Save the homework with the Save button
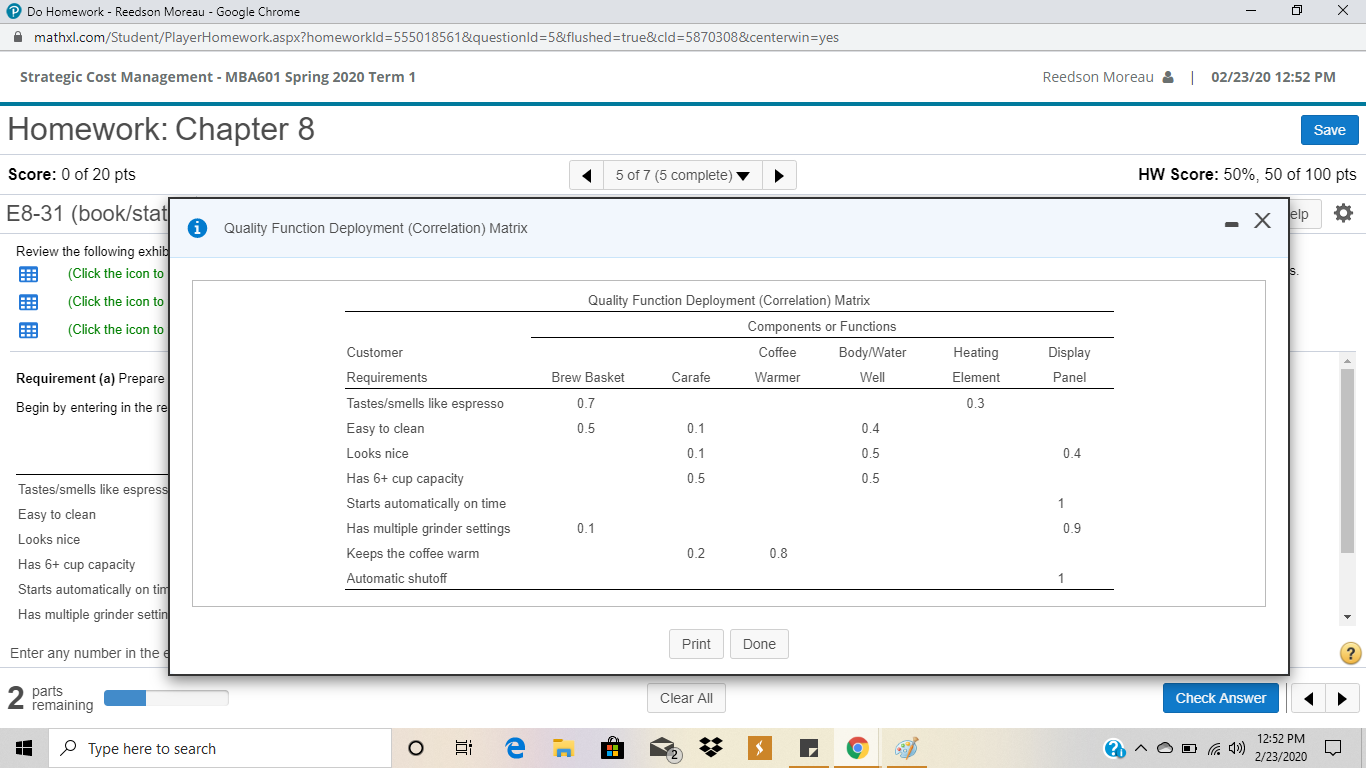Viewport: 1366px width, 768px height. click(x=1329, y=130)
